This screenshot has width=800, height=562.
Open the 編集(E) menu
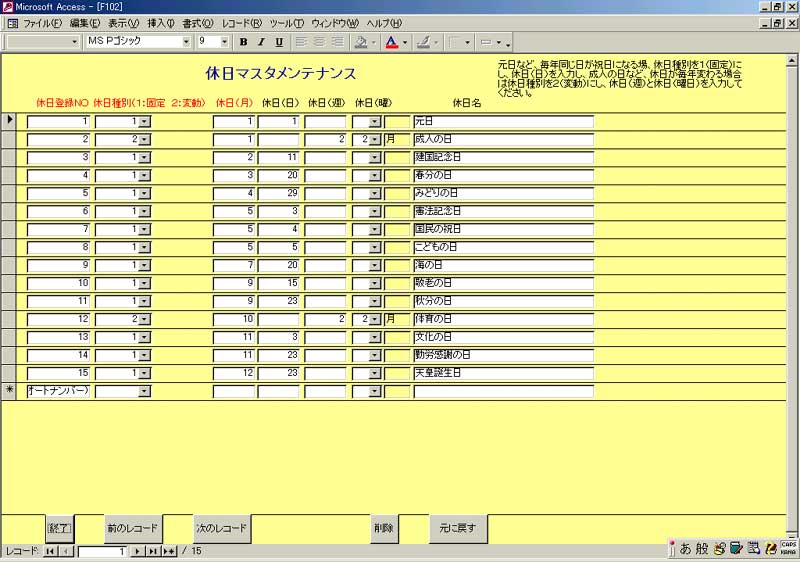85,23
